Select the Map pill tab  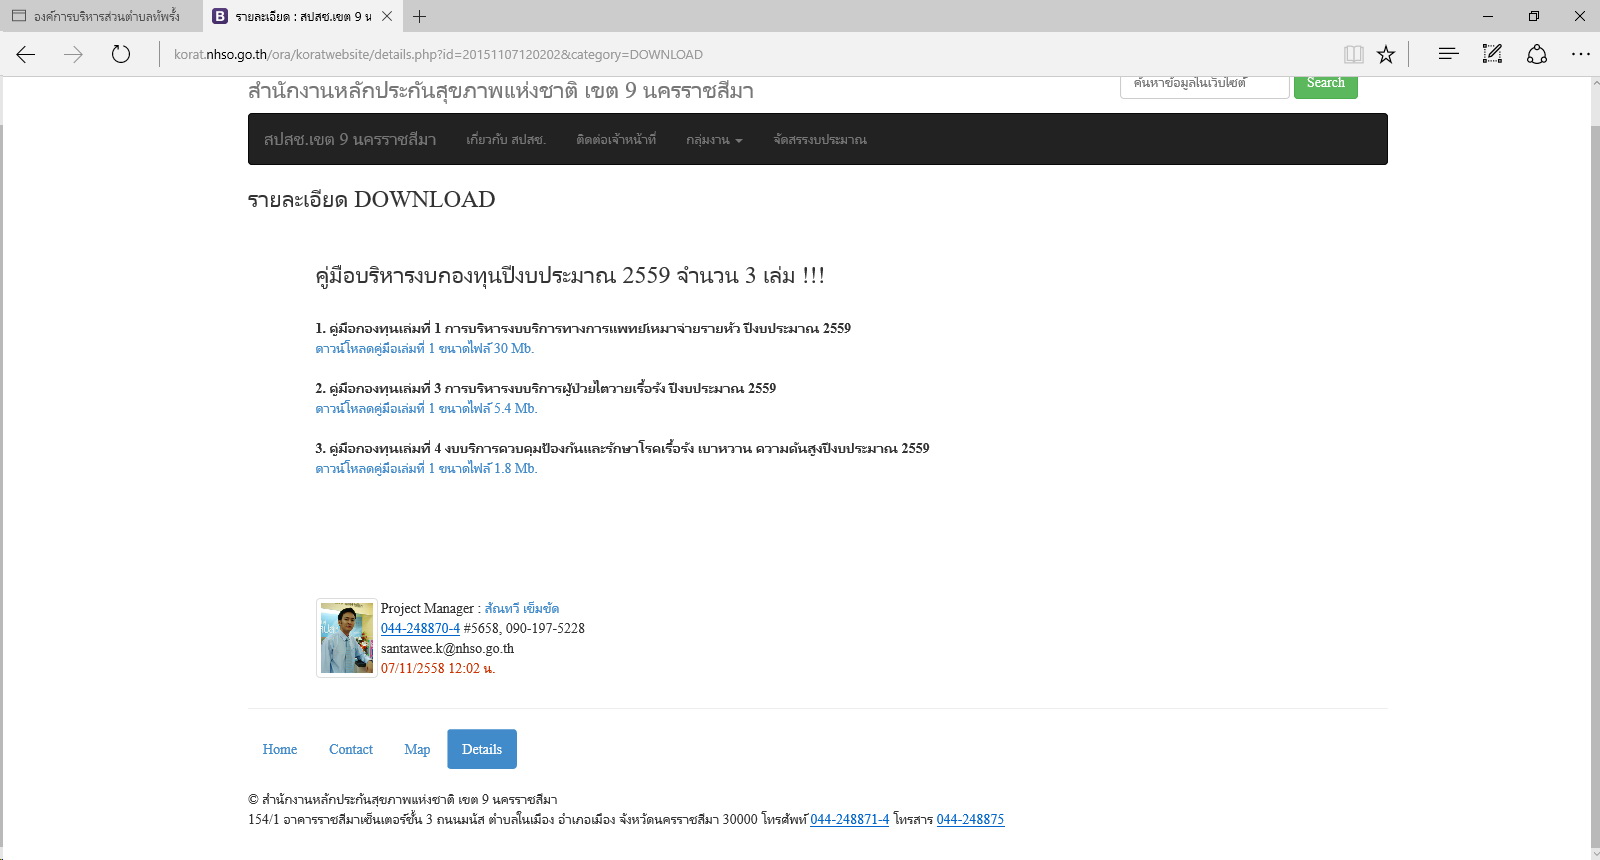(417, 749)
